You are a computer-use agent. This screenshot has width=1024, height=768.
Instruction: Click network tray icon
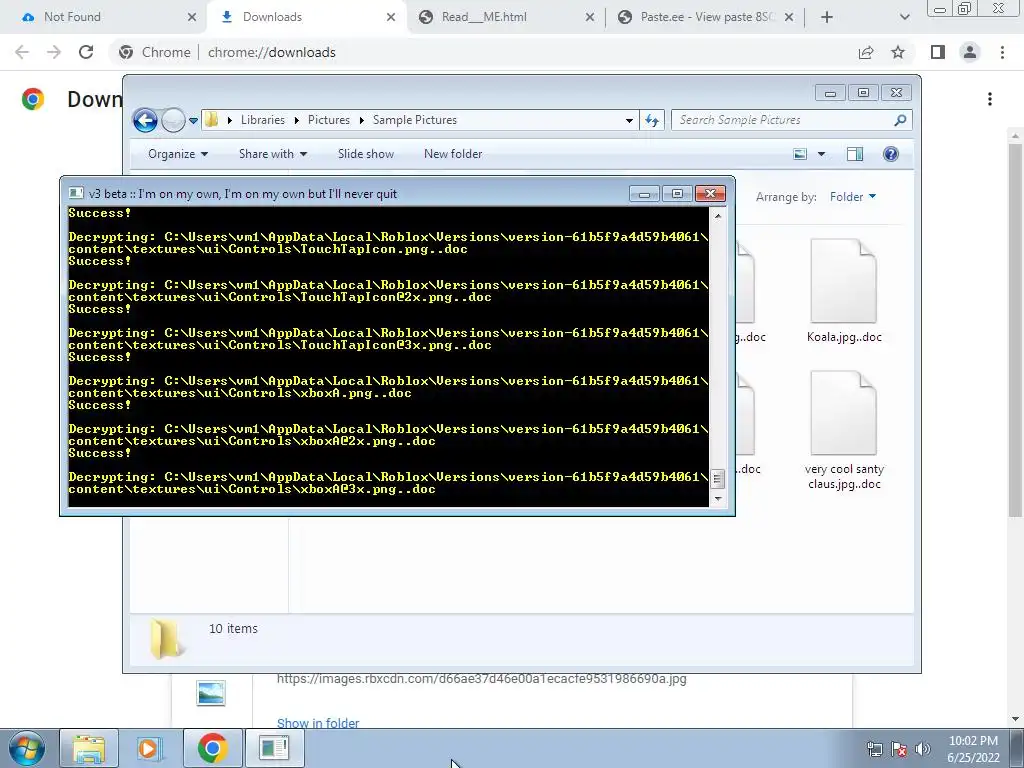point(874,749)
